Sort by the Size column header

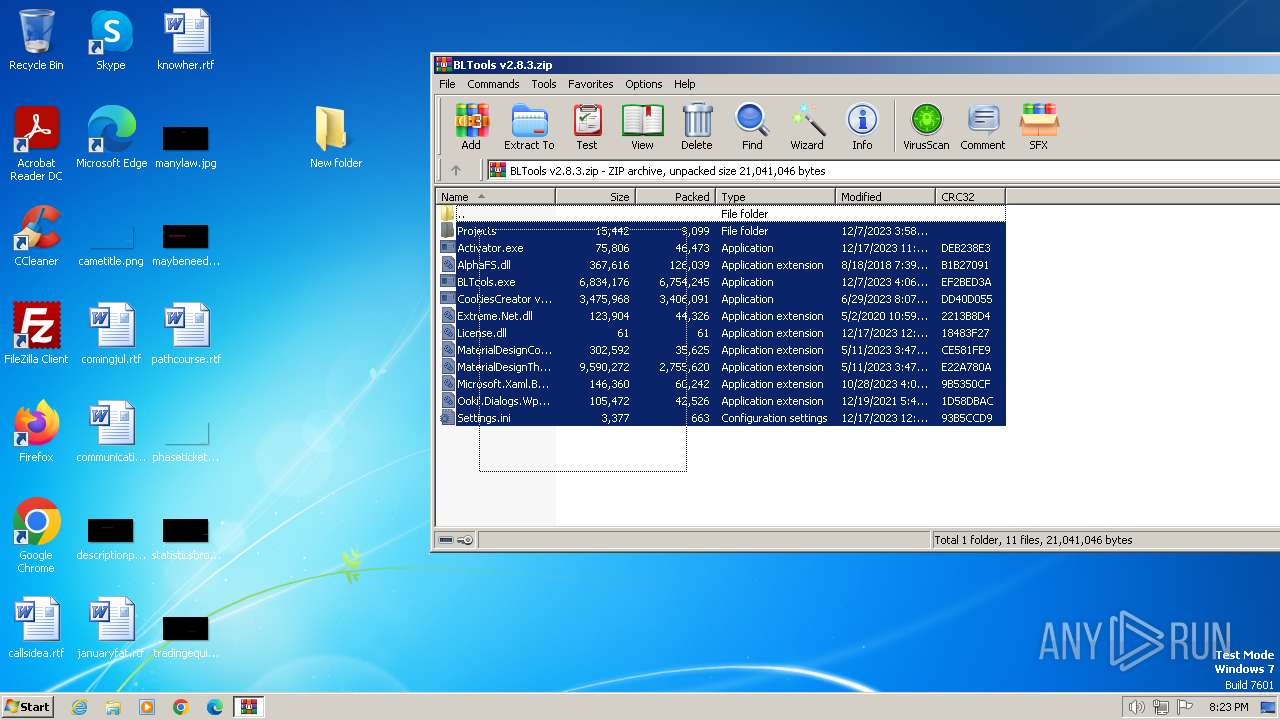pos(595,197)
